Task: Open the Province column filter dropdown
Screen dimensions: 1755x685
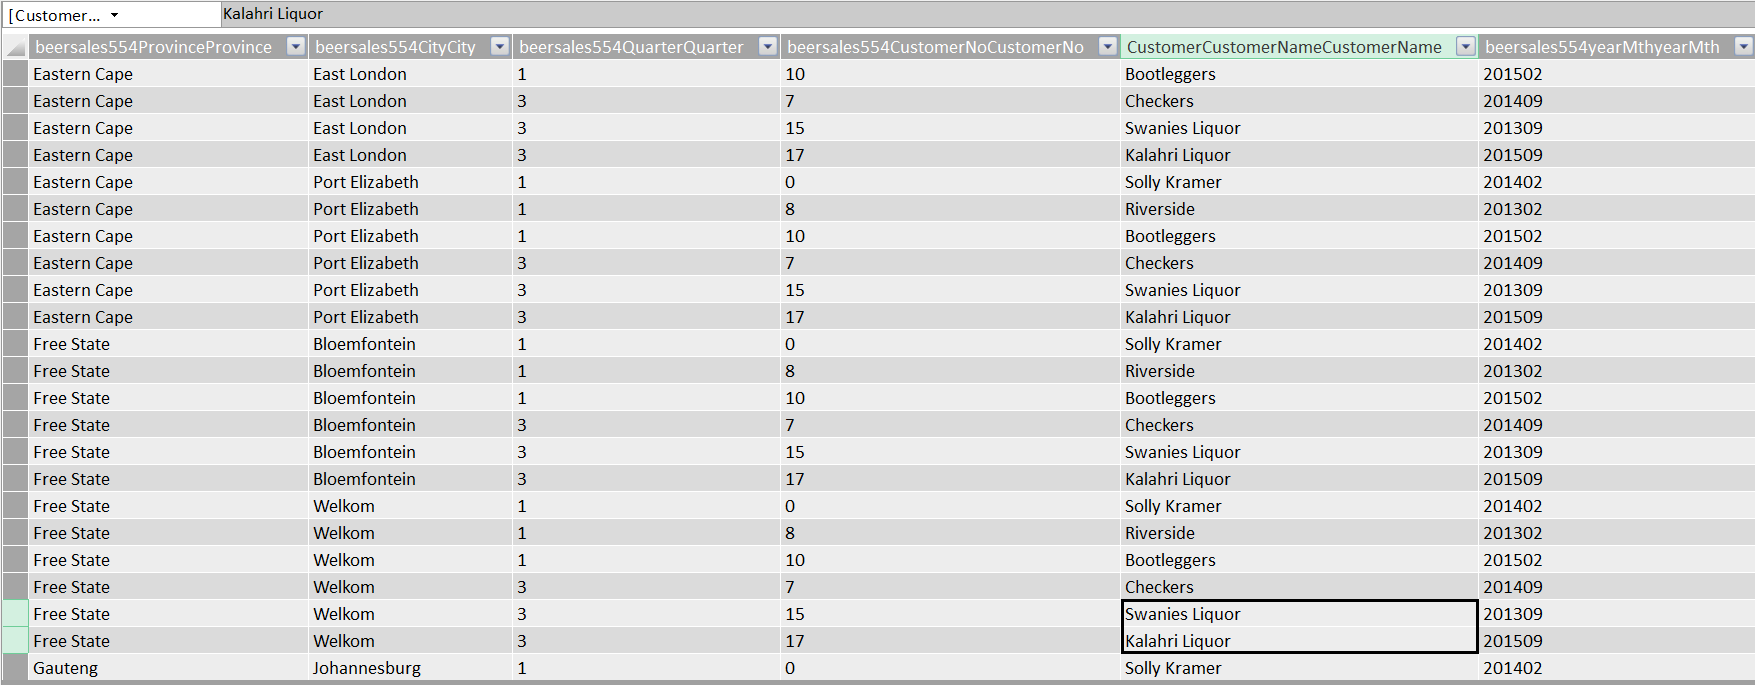Action: pos(295,47)
